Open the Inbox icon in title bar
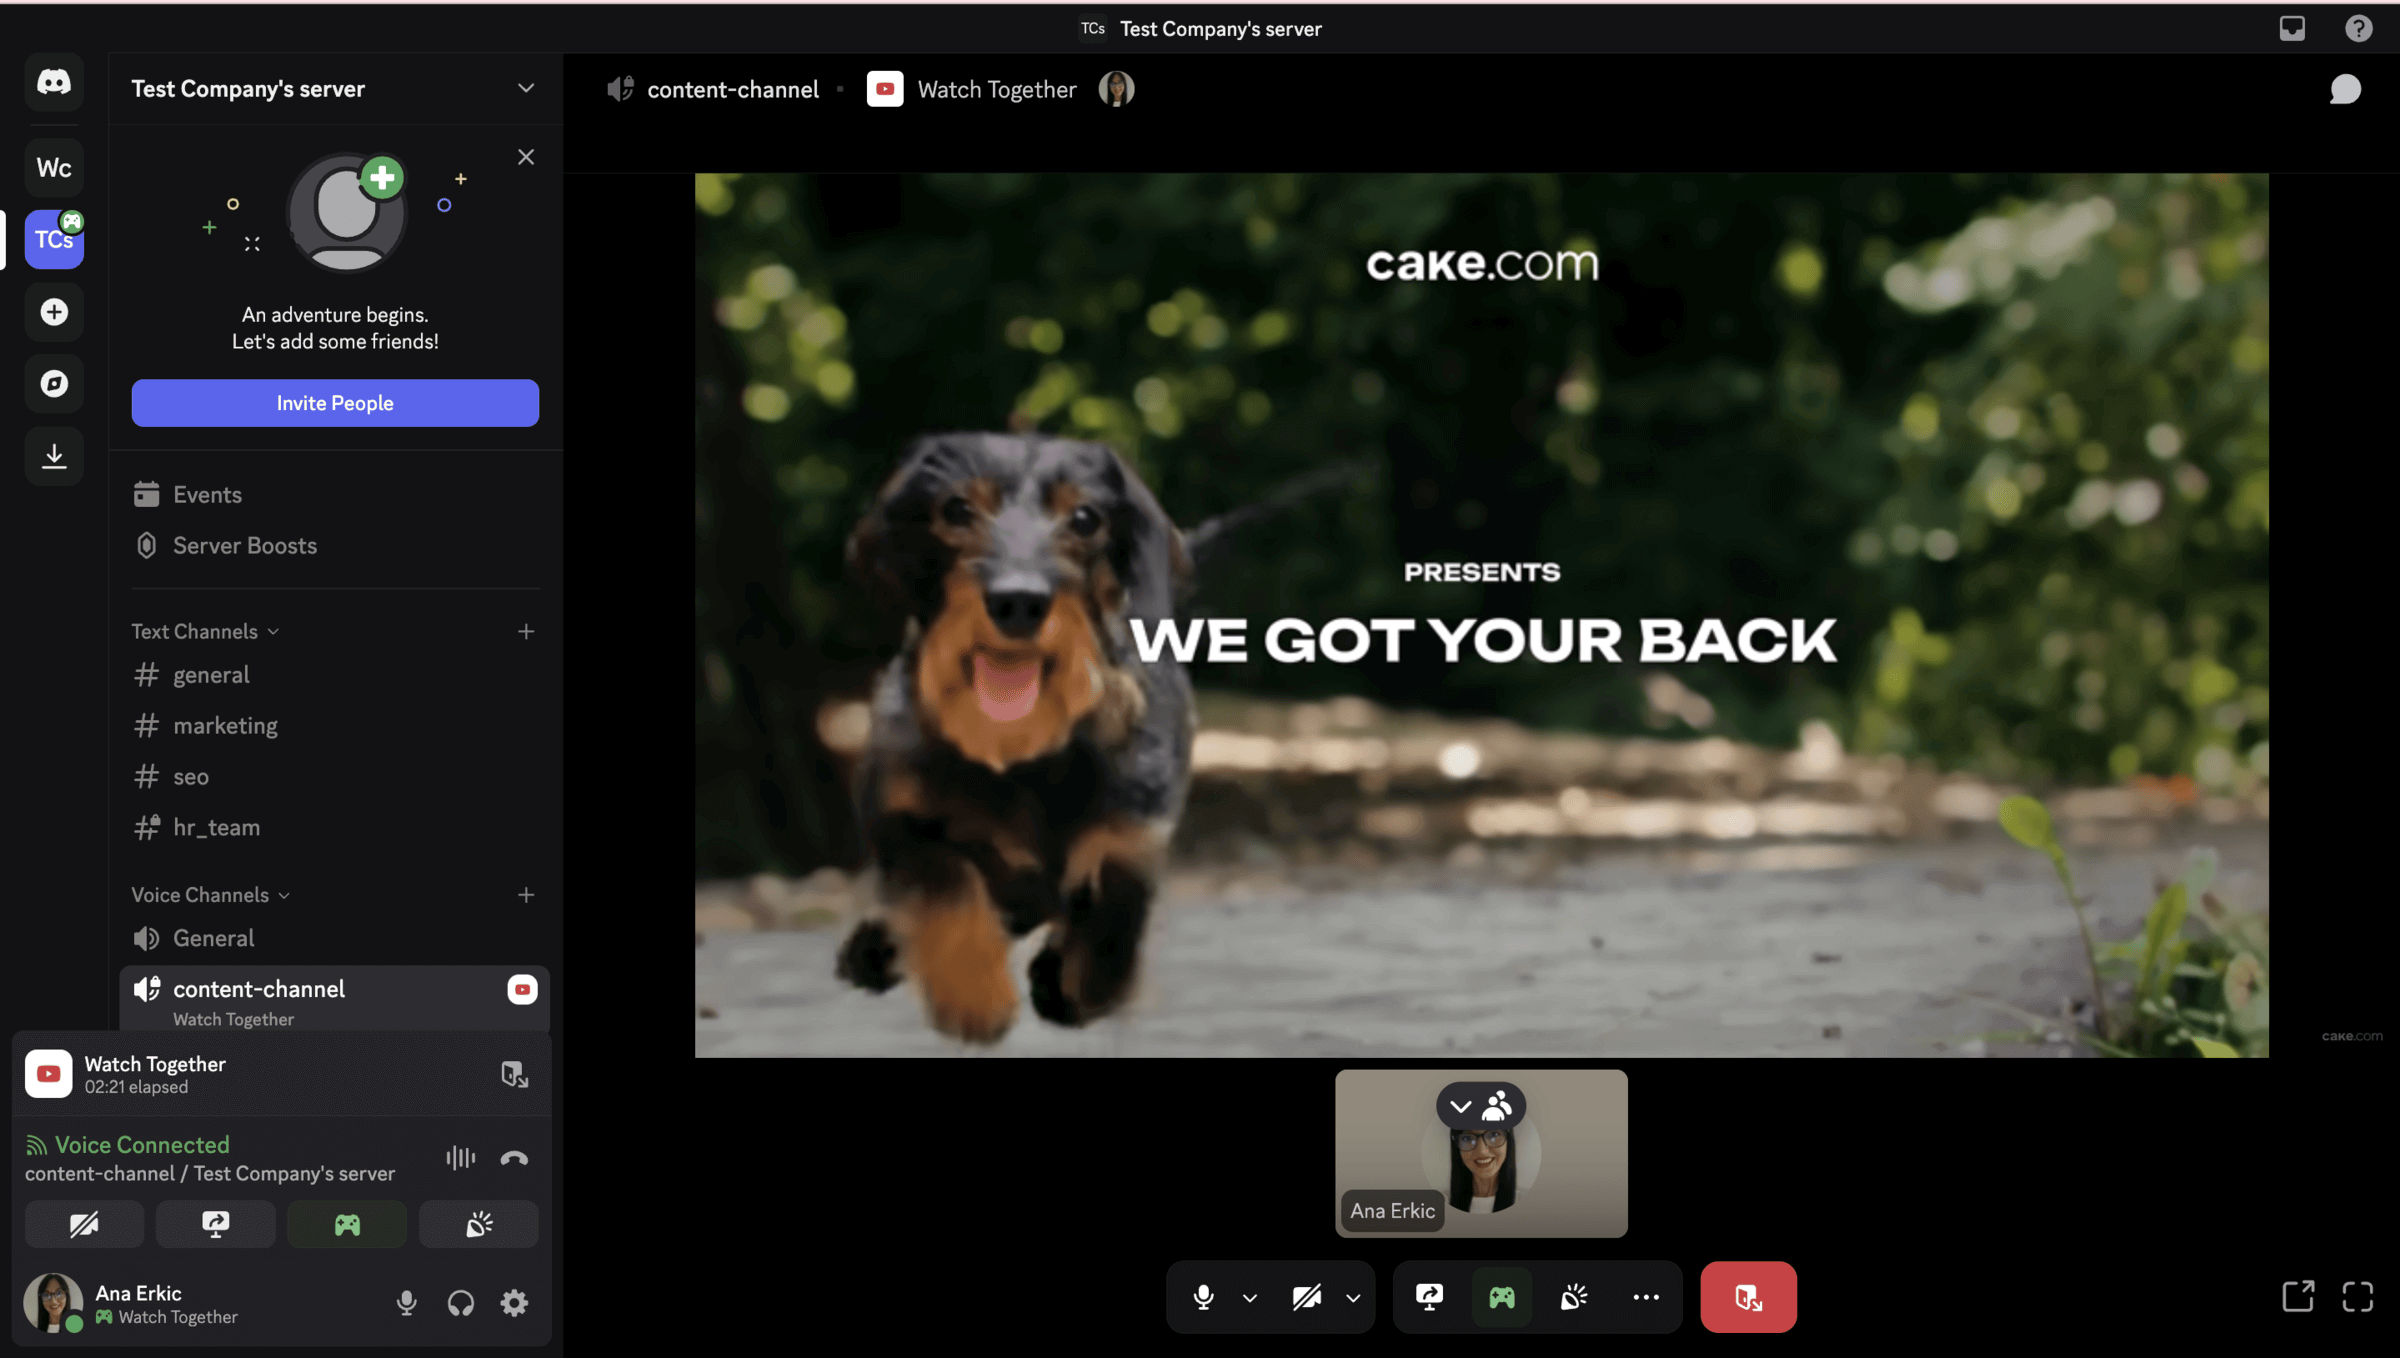The height and width of the screenshot is (1358, 2400). pos(2292,28)
